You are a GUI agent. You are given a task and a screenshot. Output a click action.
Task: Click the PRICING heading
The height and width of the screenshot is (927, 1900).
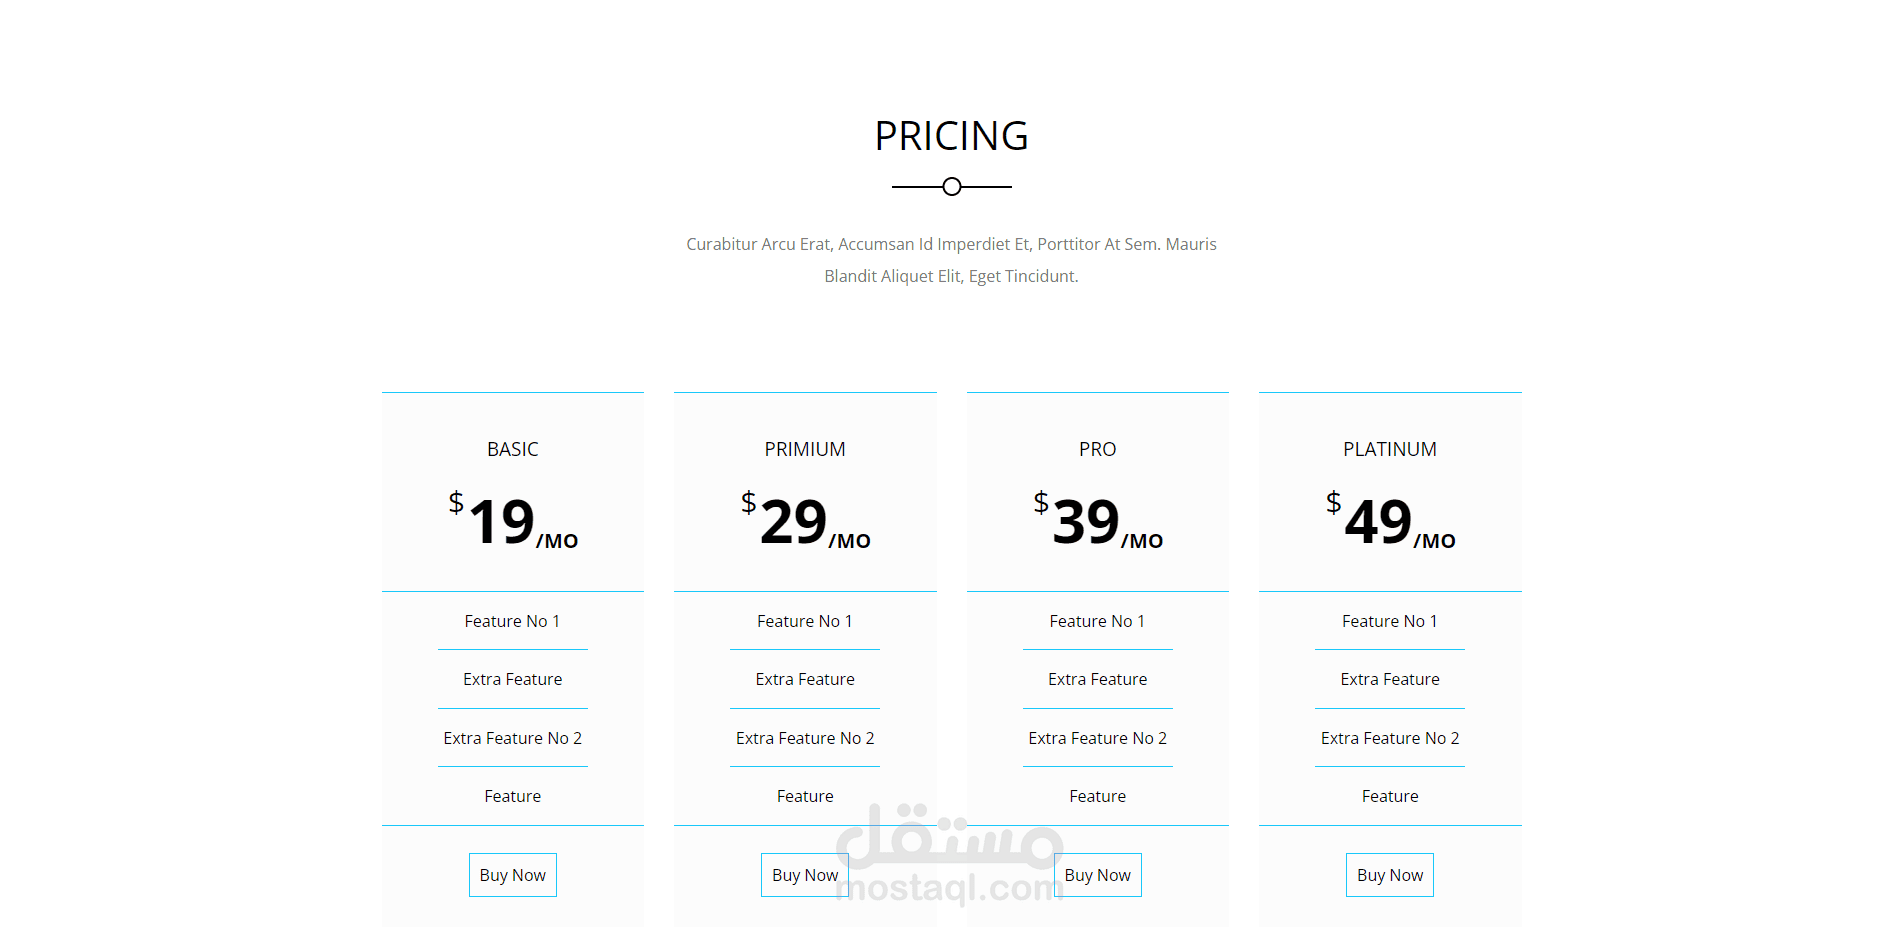pos(951,136)
